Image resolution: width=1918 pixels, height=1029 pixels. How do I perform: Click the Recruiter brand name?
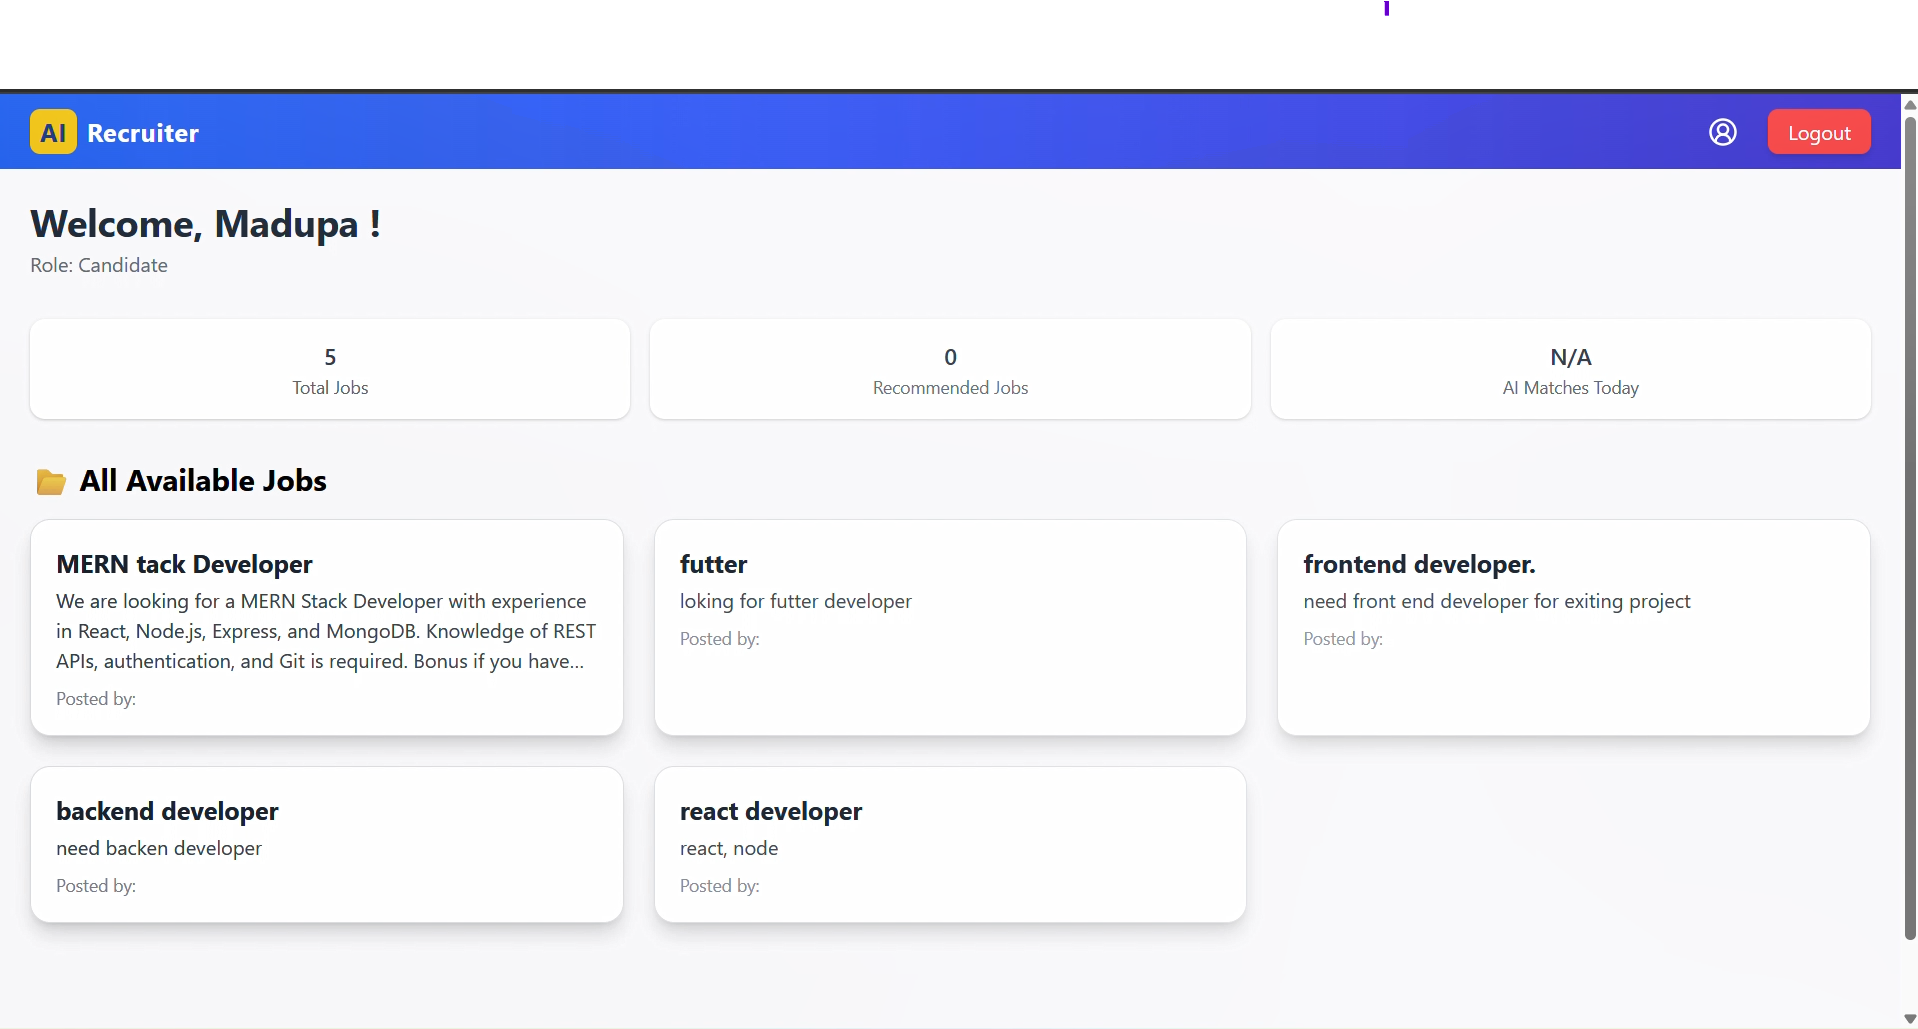point(143,133)
